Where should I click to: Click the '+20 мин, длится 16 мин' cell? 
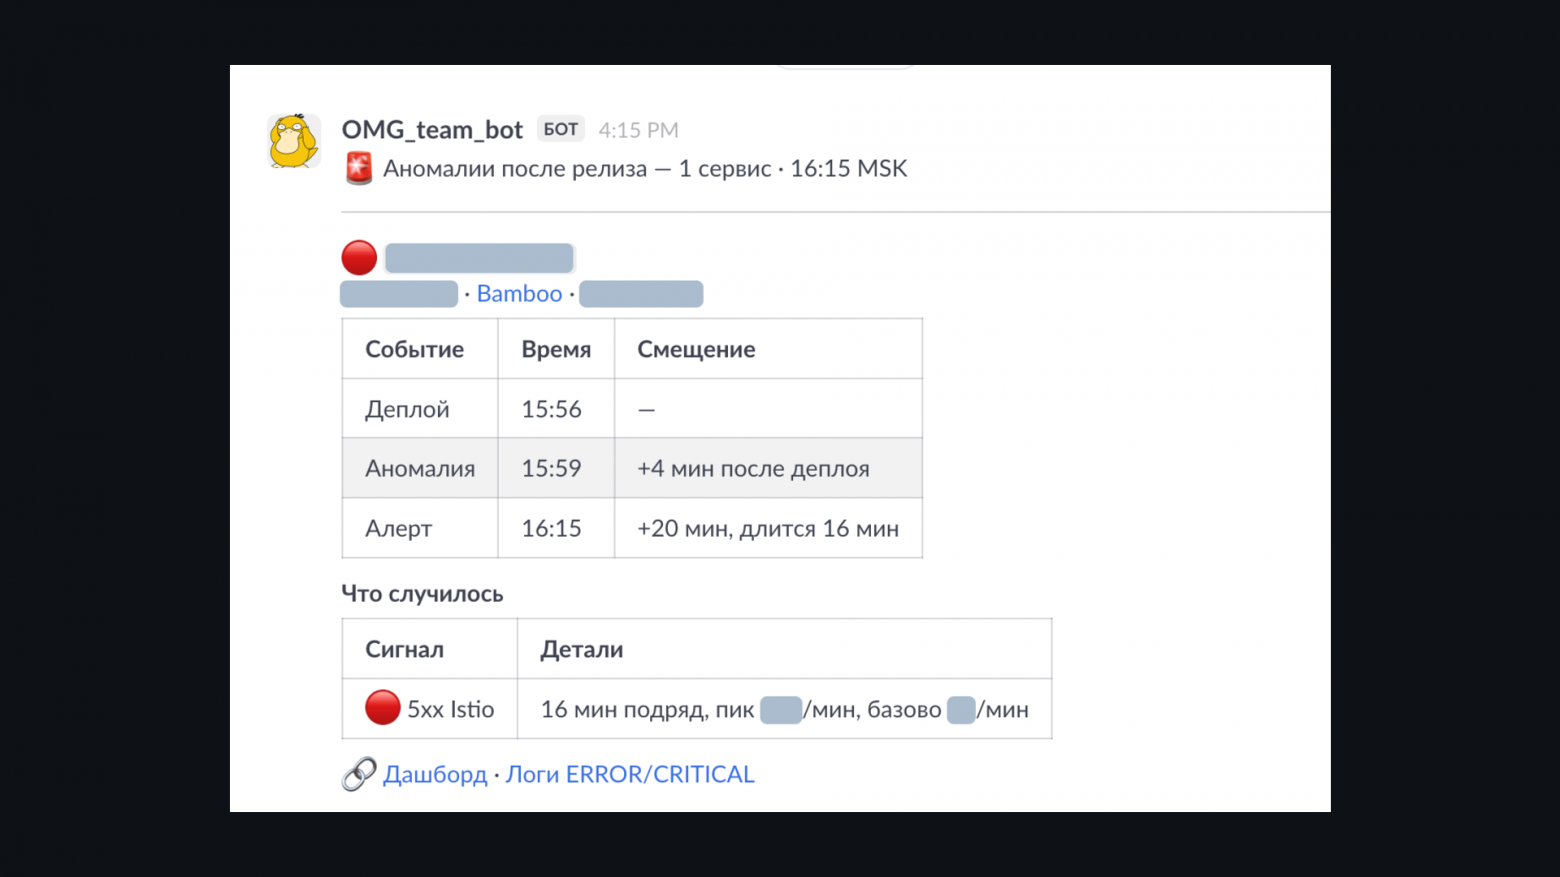[x=768, y=528]
